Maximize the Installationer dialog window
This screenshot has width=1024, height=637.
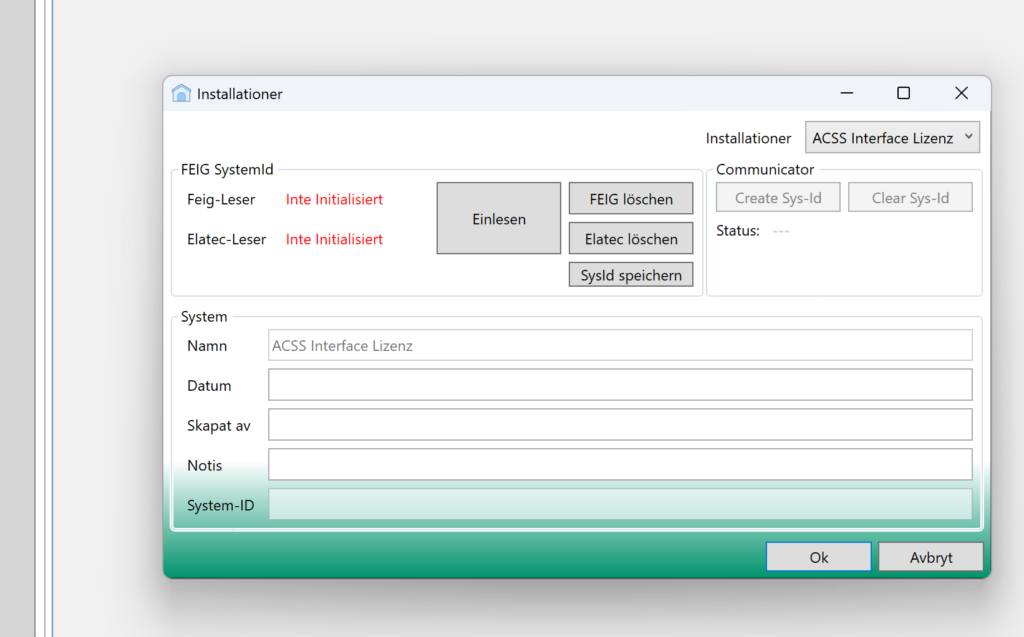(903, 93)
